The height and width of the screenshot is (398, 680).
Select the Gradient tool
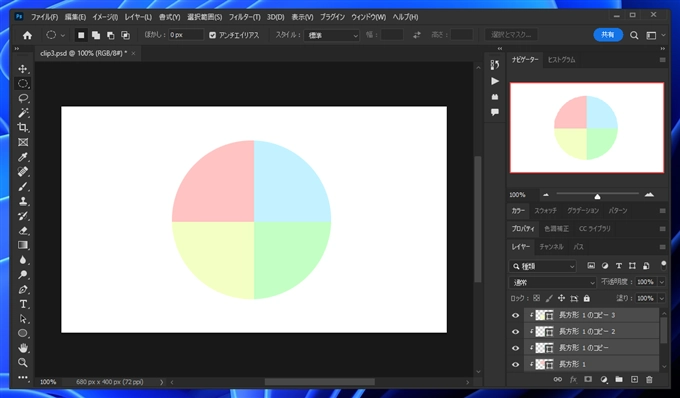click(23, 245)
